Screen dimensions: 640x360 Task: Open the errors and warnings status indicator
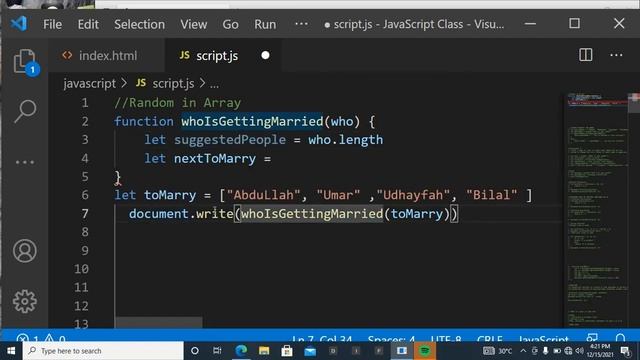pos(41,338)
